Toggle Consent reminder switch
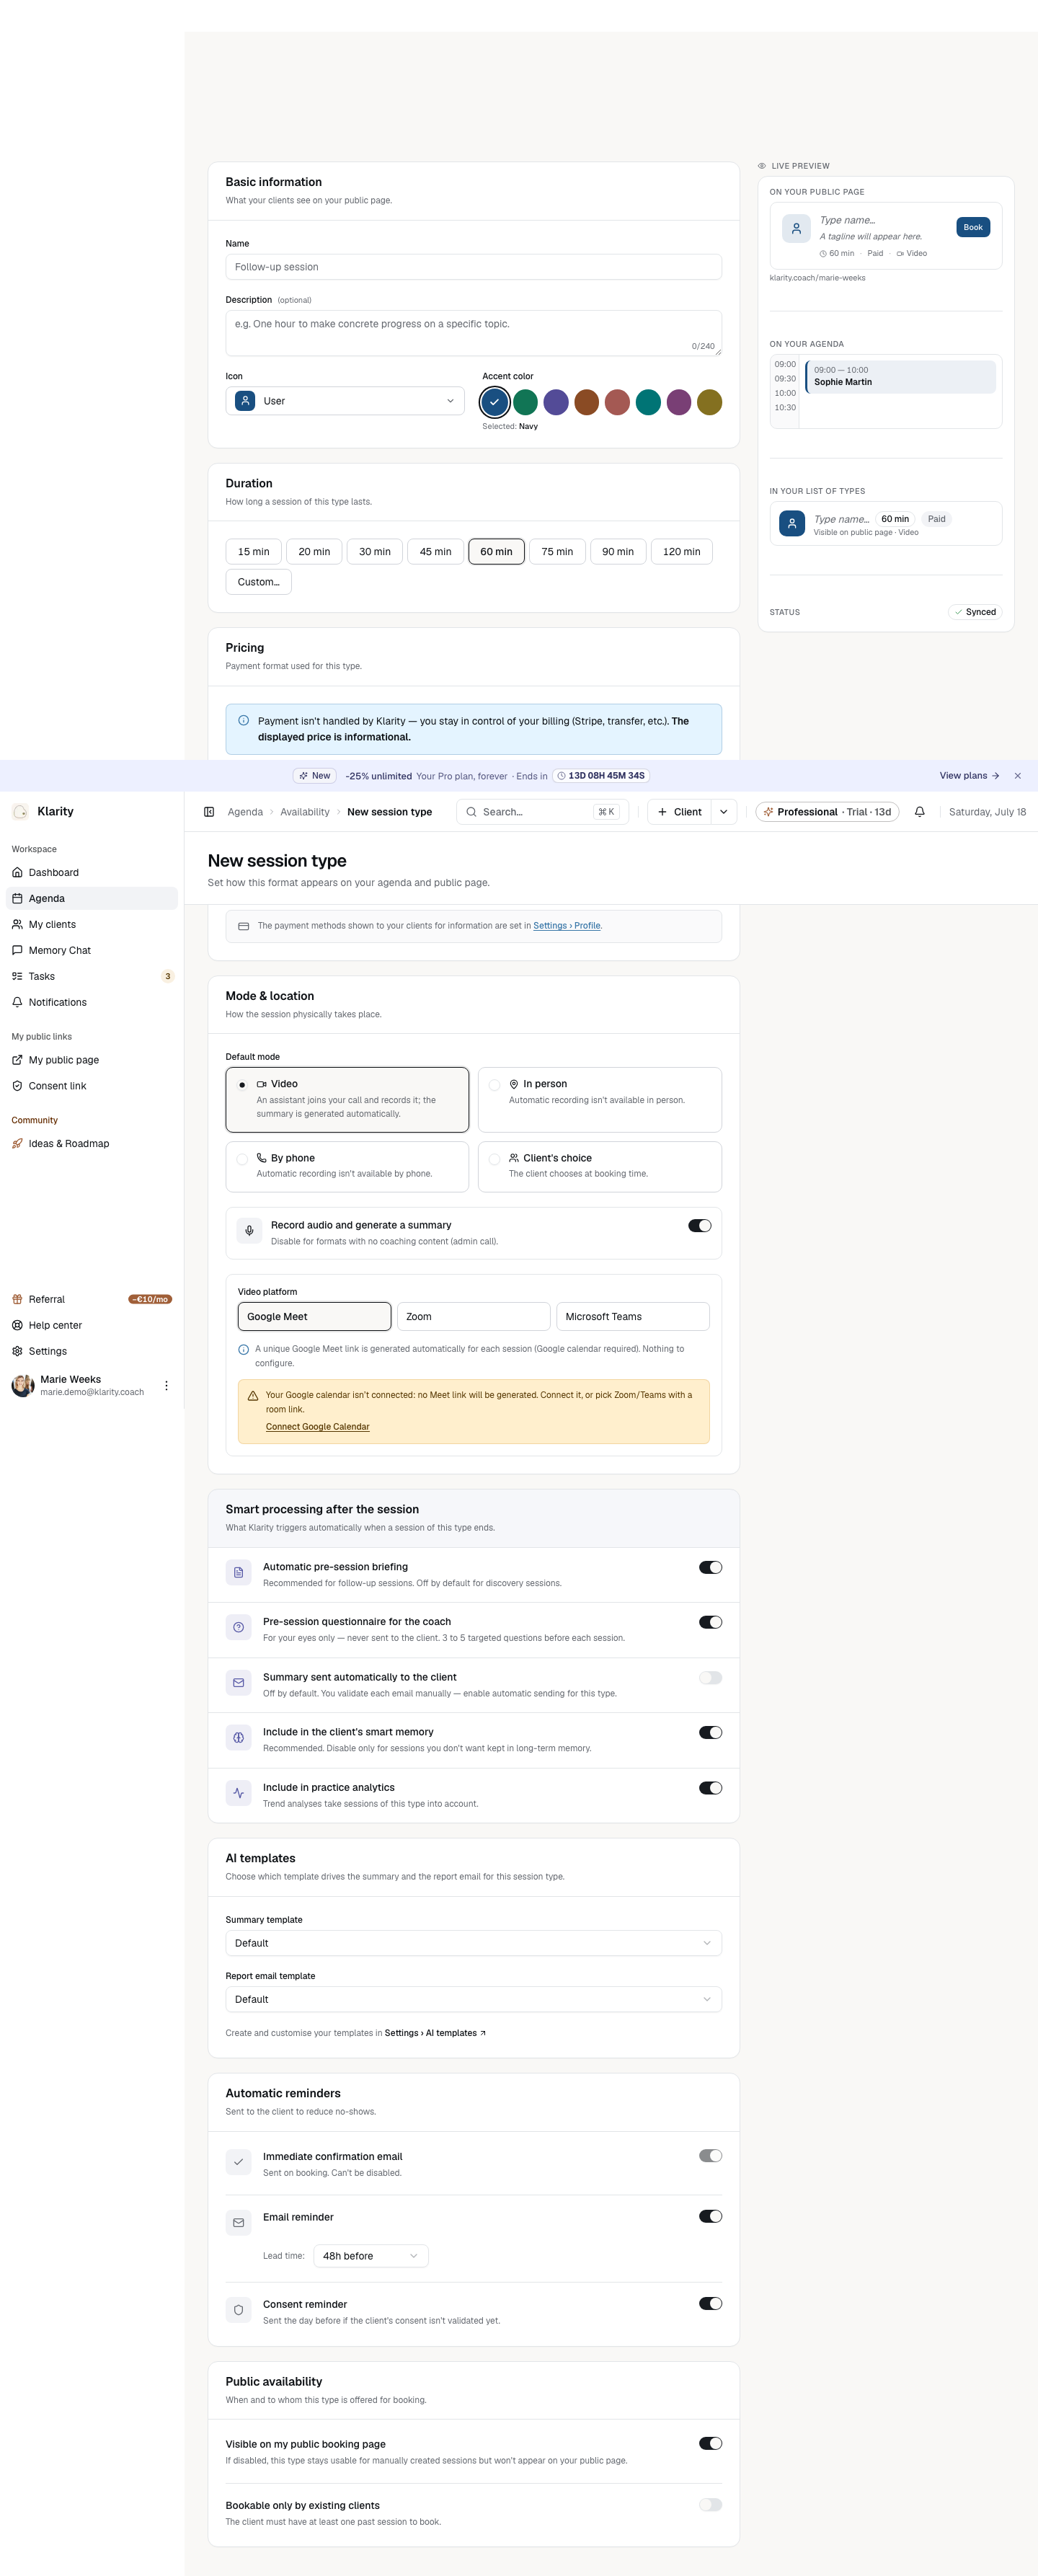The width and height of the screenshot is (1038, 2576). (x=711, y=2304)
